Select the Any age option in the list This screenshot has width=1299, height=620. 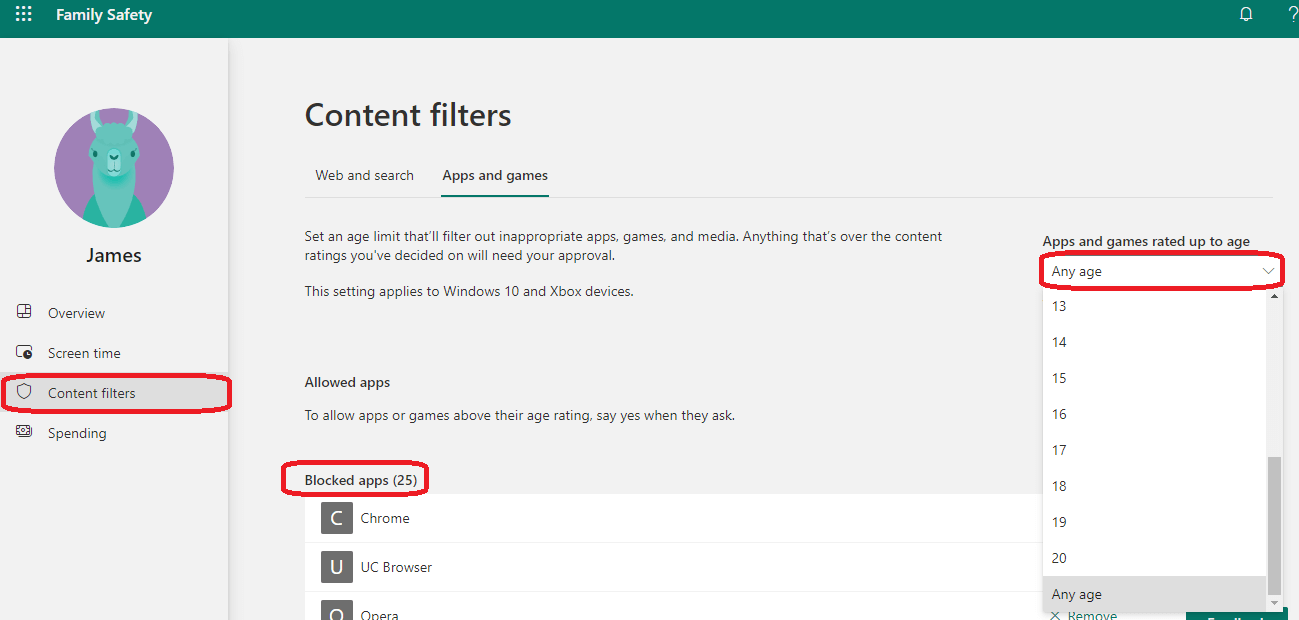[1077, 594]
